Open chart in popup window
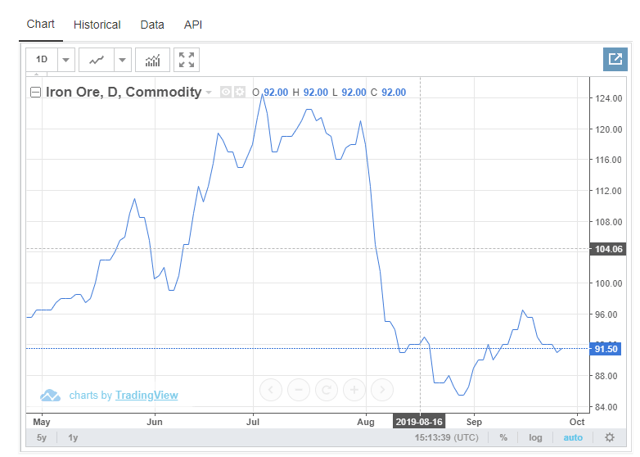Screen dimensions: 640x457 [x=615, y=59]
